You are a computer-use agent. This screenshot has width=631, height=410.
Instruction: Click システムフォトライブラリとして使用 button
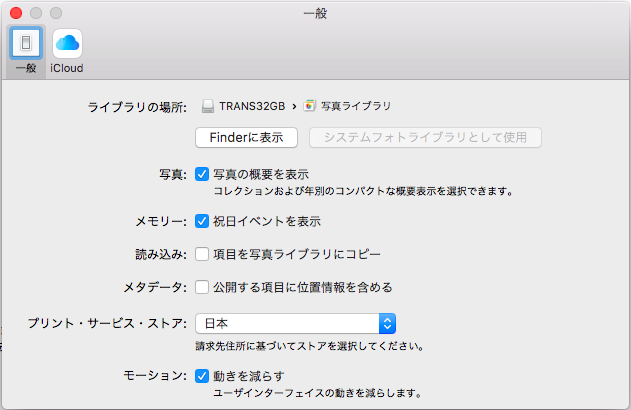coord(425,138)
